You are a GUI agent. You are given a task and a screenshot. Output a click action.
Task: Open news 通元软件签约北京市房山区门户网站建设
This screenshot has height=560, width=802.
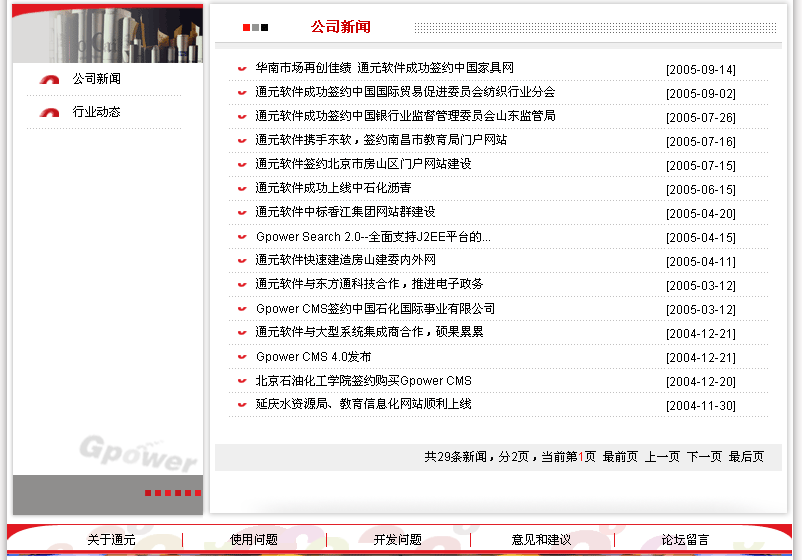coord(363,164)
